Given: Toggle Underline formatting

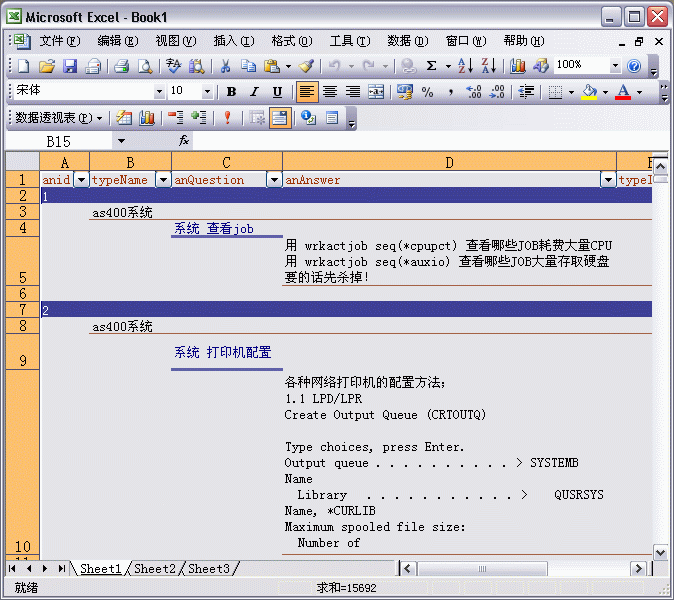Looking at the screenshot, I should [277, 92].
